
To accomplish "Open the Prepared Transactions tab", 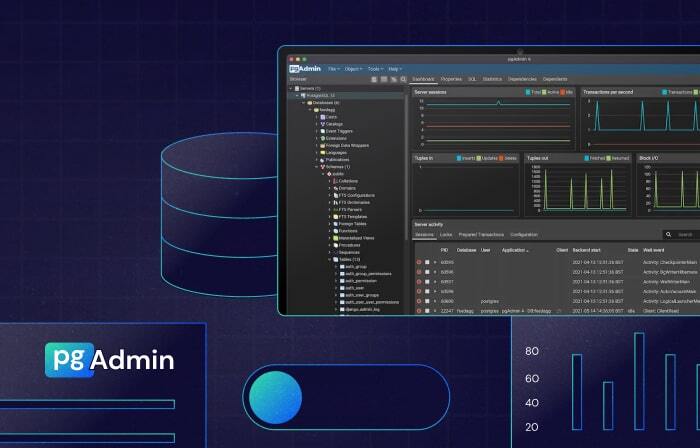I will (481, 235).
